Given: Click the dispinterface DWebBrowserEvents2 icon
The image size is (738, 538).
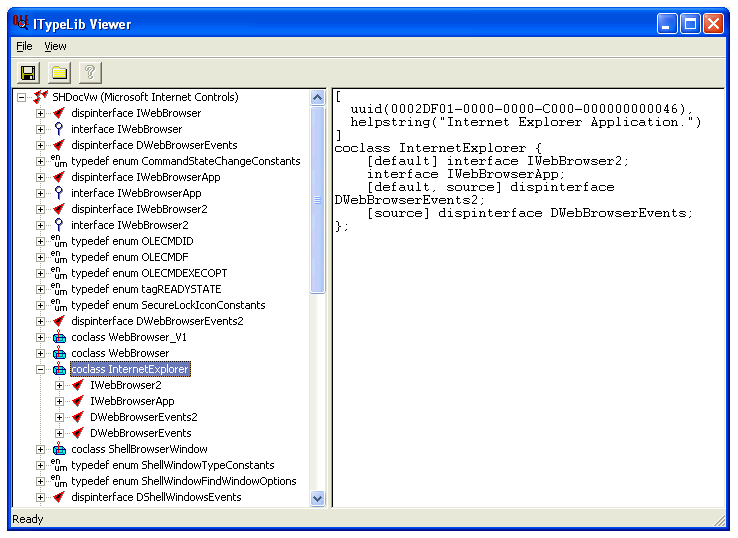Looking at the screenshot, I should click(59, 321).
